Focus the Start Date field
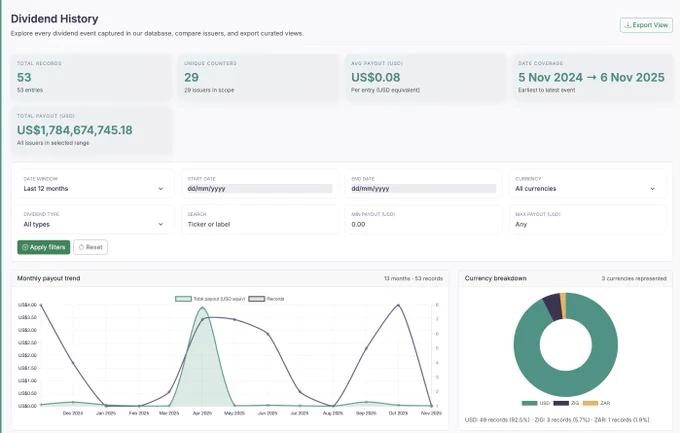Screen dimensions: 680x433 [260, 189]
